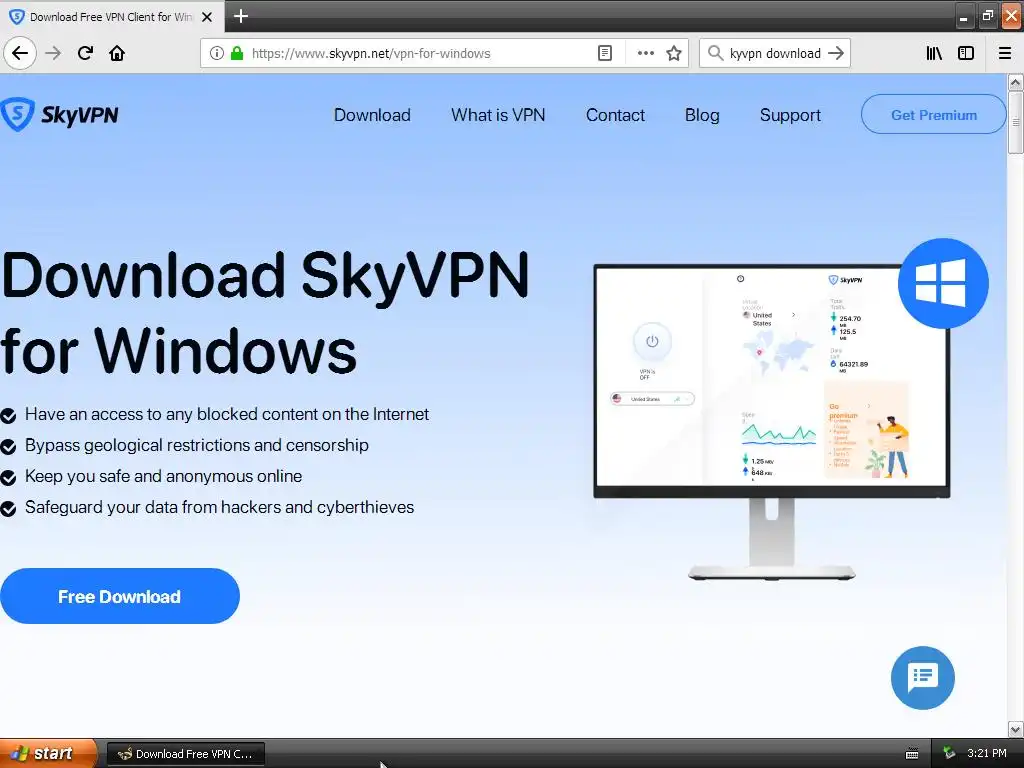The height and width of the screenshot is (768, 1024).
Task: Click the SkyVPN app monitor preview image
Action: [771, 421]
